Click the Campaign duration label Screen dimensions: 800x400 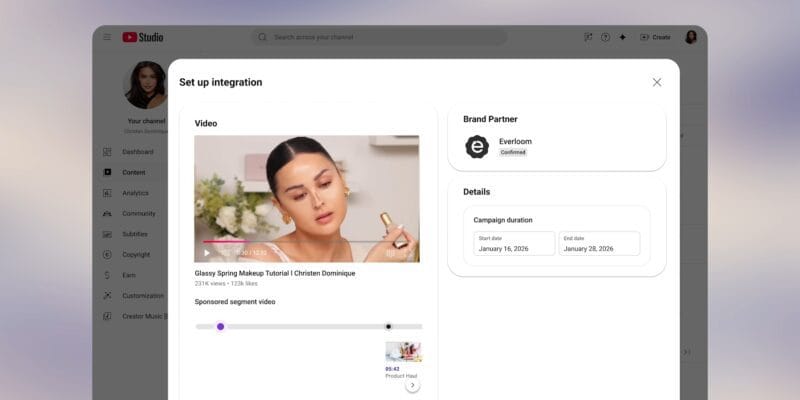pos(503,220)
